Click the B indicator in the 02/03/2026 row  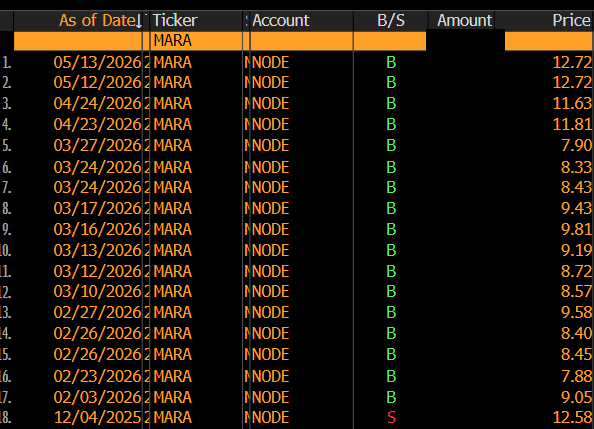[x=391, y=397]
